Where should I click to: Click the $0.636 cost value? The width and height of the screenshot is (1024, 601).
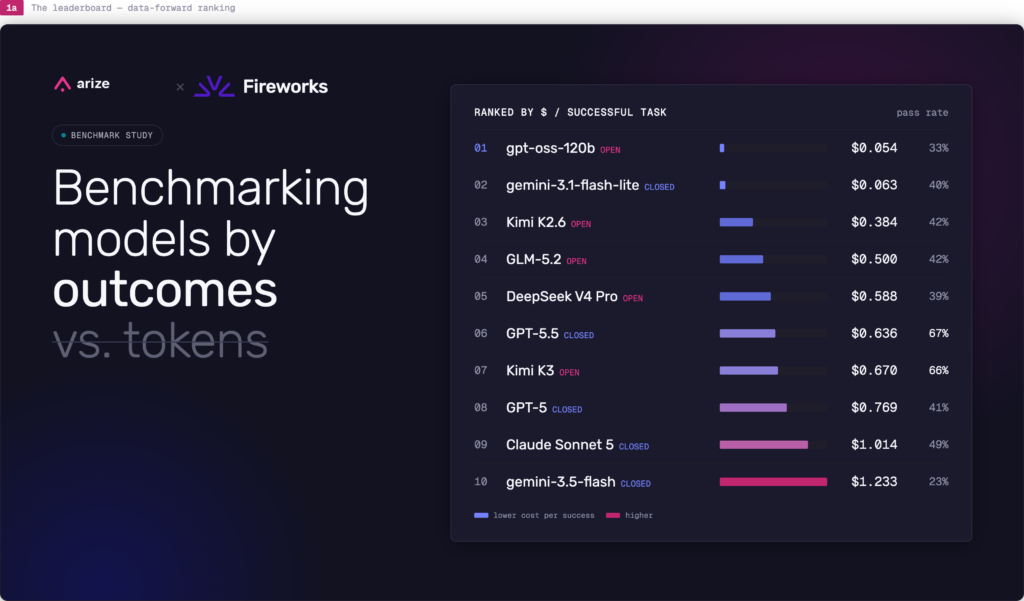click(874, 334)
